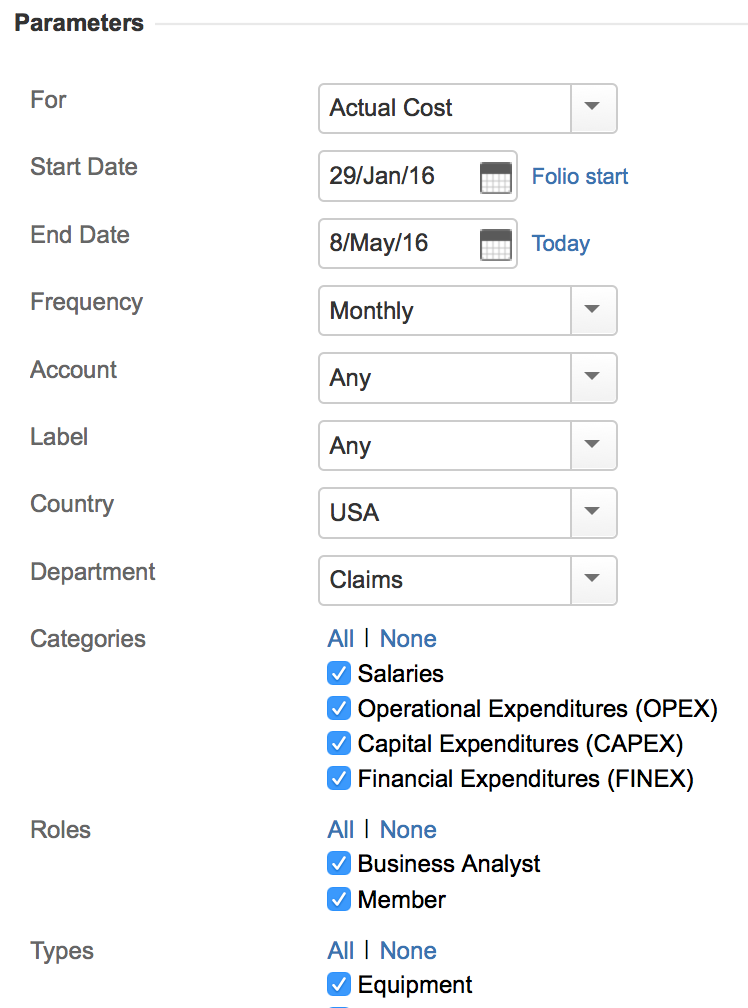Image resolution: width=748 pixels, height=1008 pixels.
Task: Expand the For Actual Cost dropdown
Action: [x=592, y=108]
